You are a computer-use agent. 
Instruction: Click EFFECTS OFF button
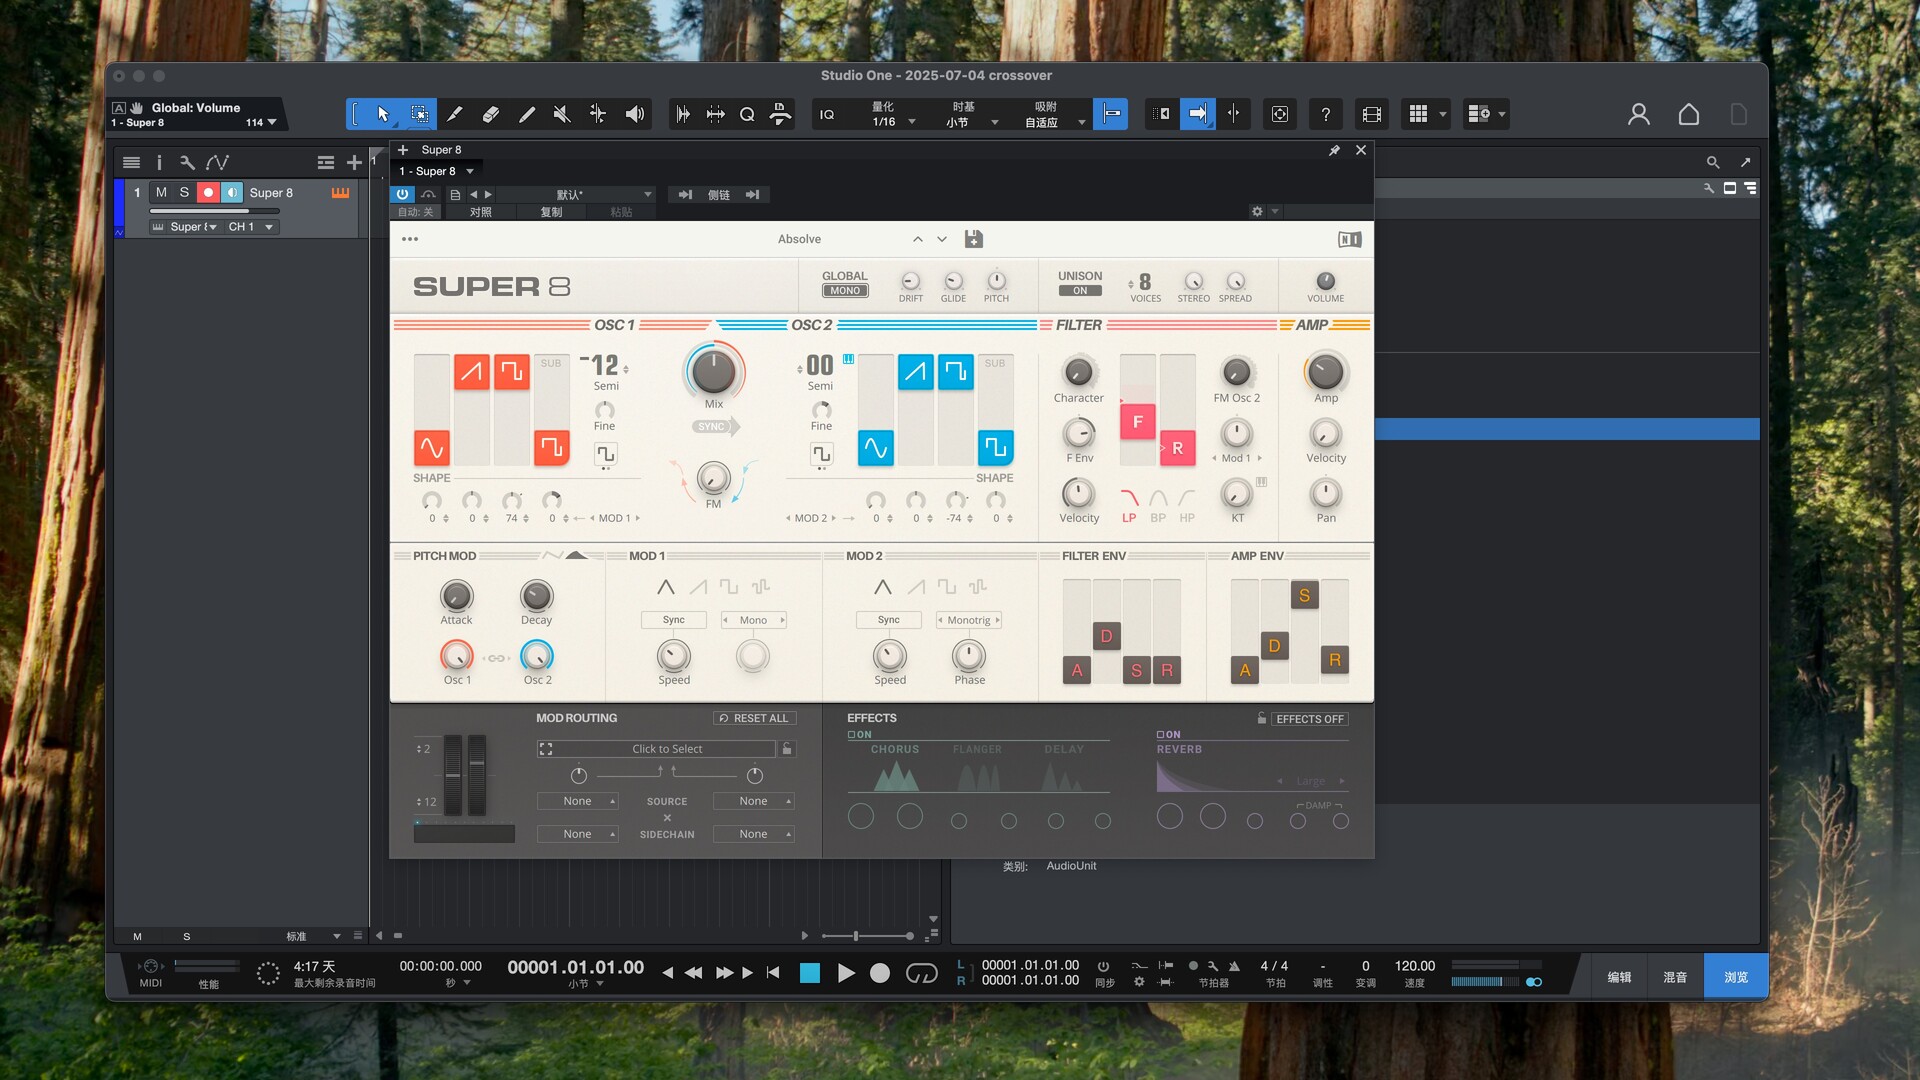[x=1310, y=719]
